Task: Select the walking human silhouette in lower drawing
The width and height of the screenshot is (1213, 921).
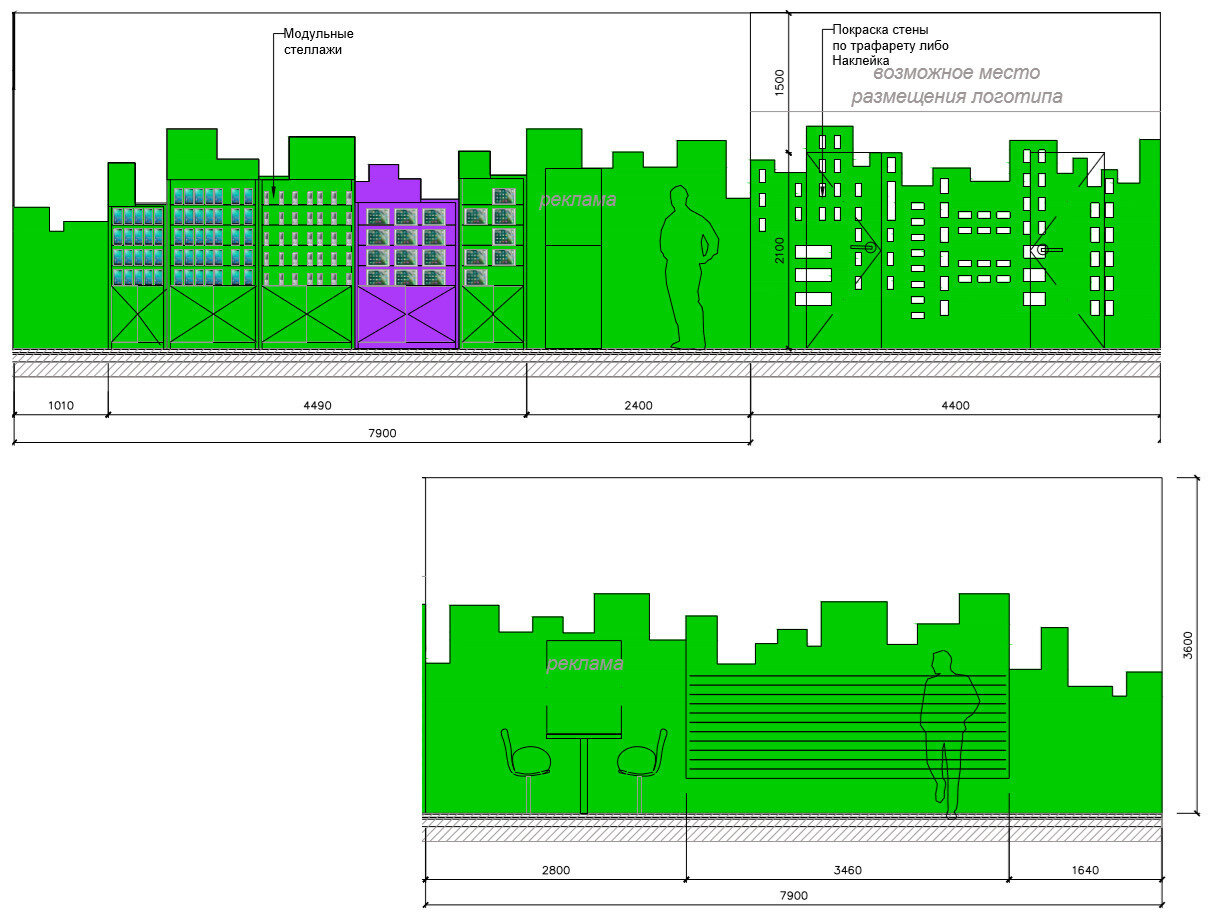Action: click(x=949, y=733)
